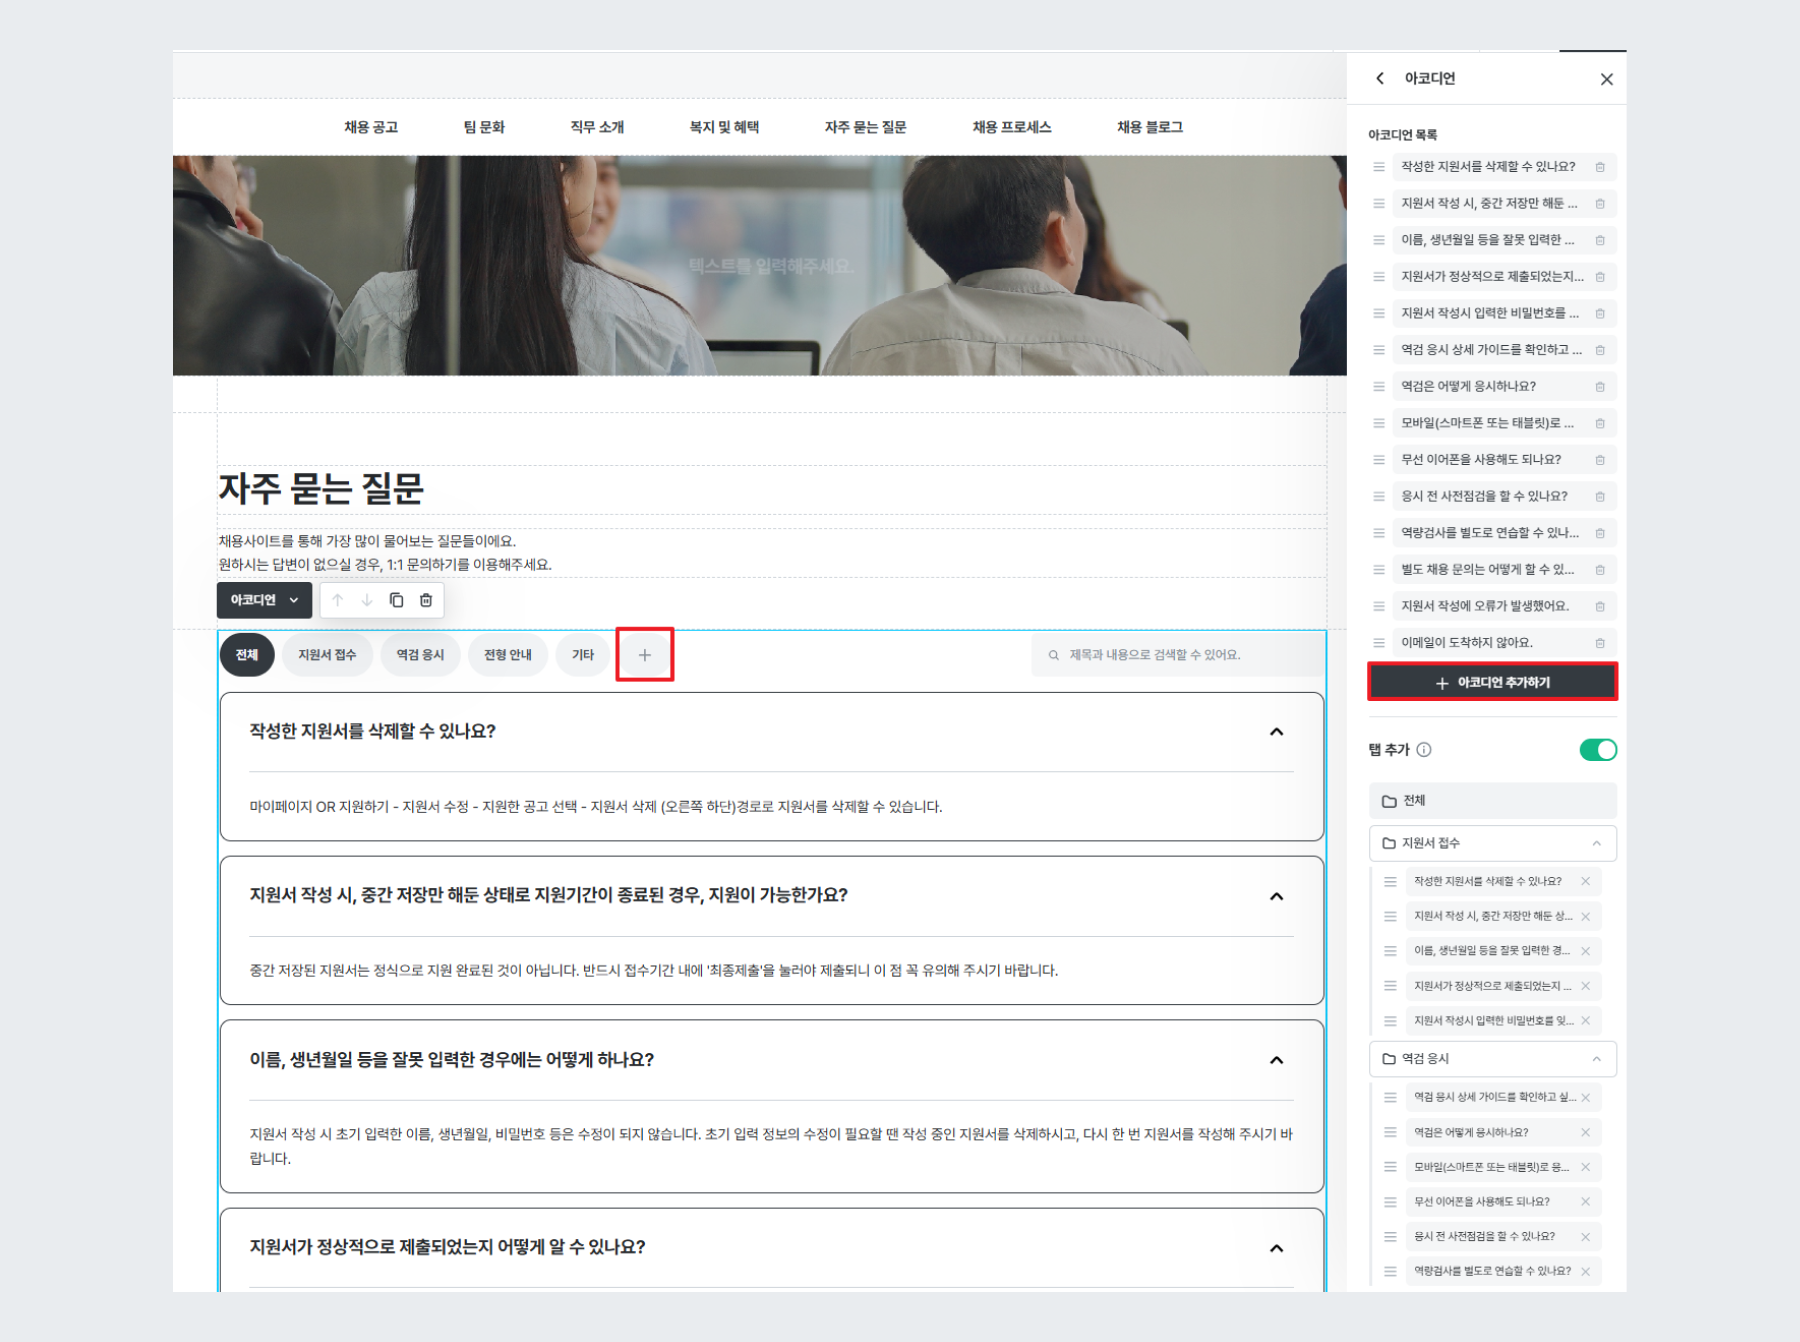The height and width of the screenshot is (1342, 1800).
Task: Move accordion block down with arrow icon
Action: click(x=367, y=600)
